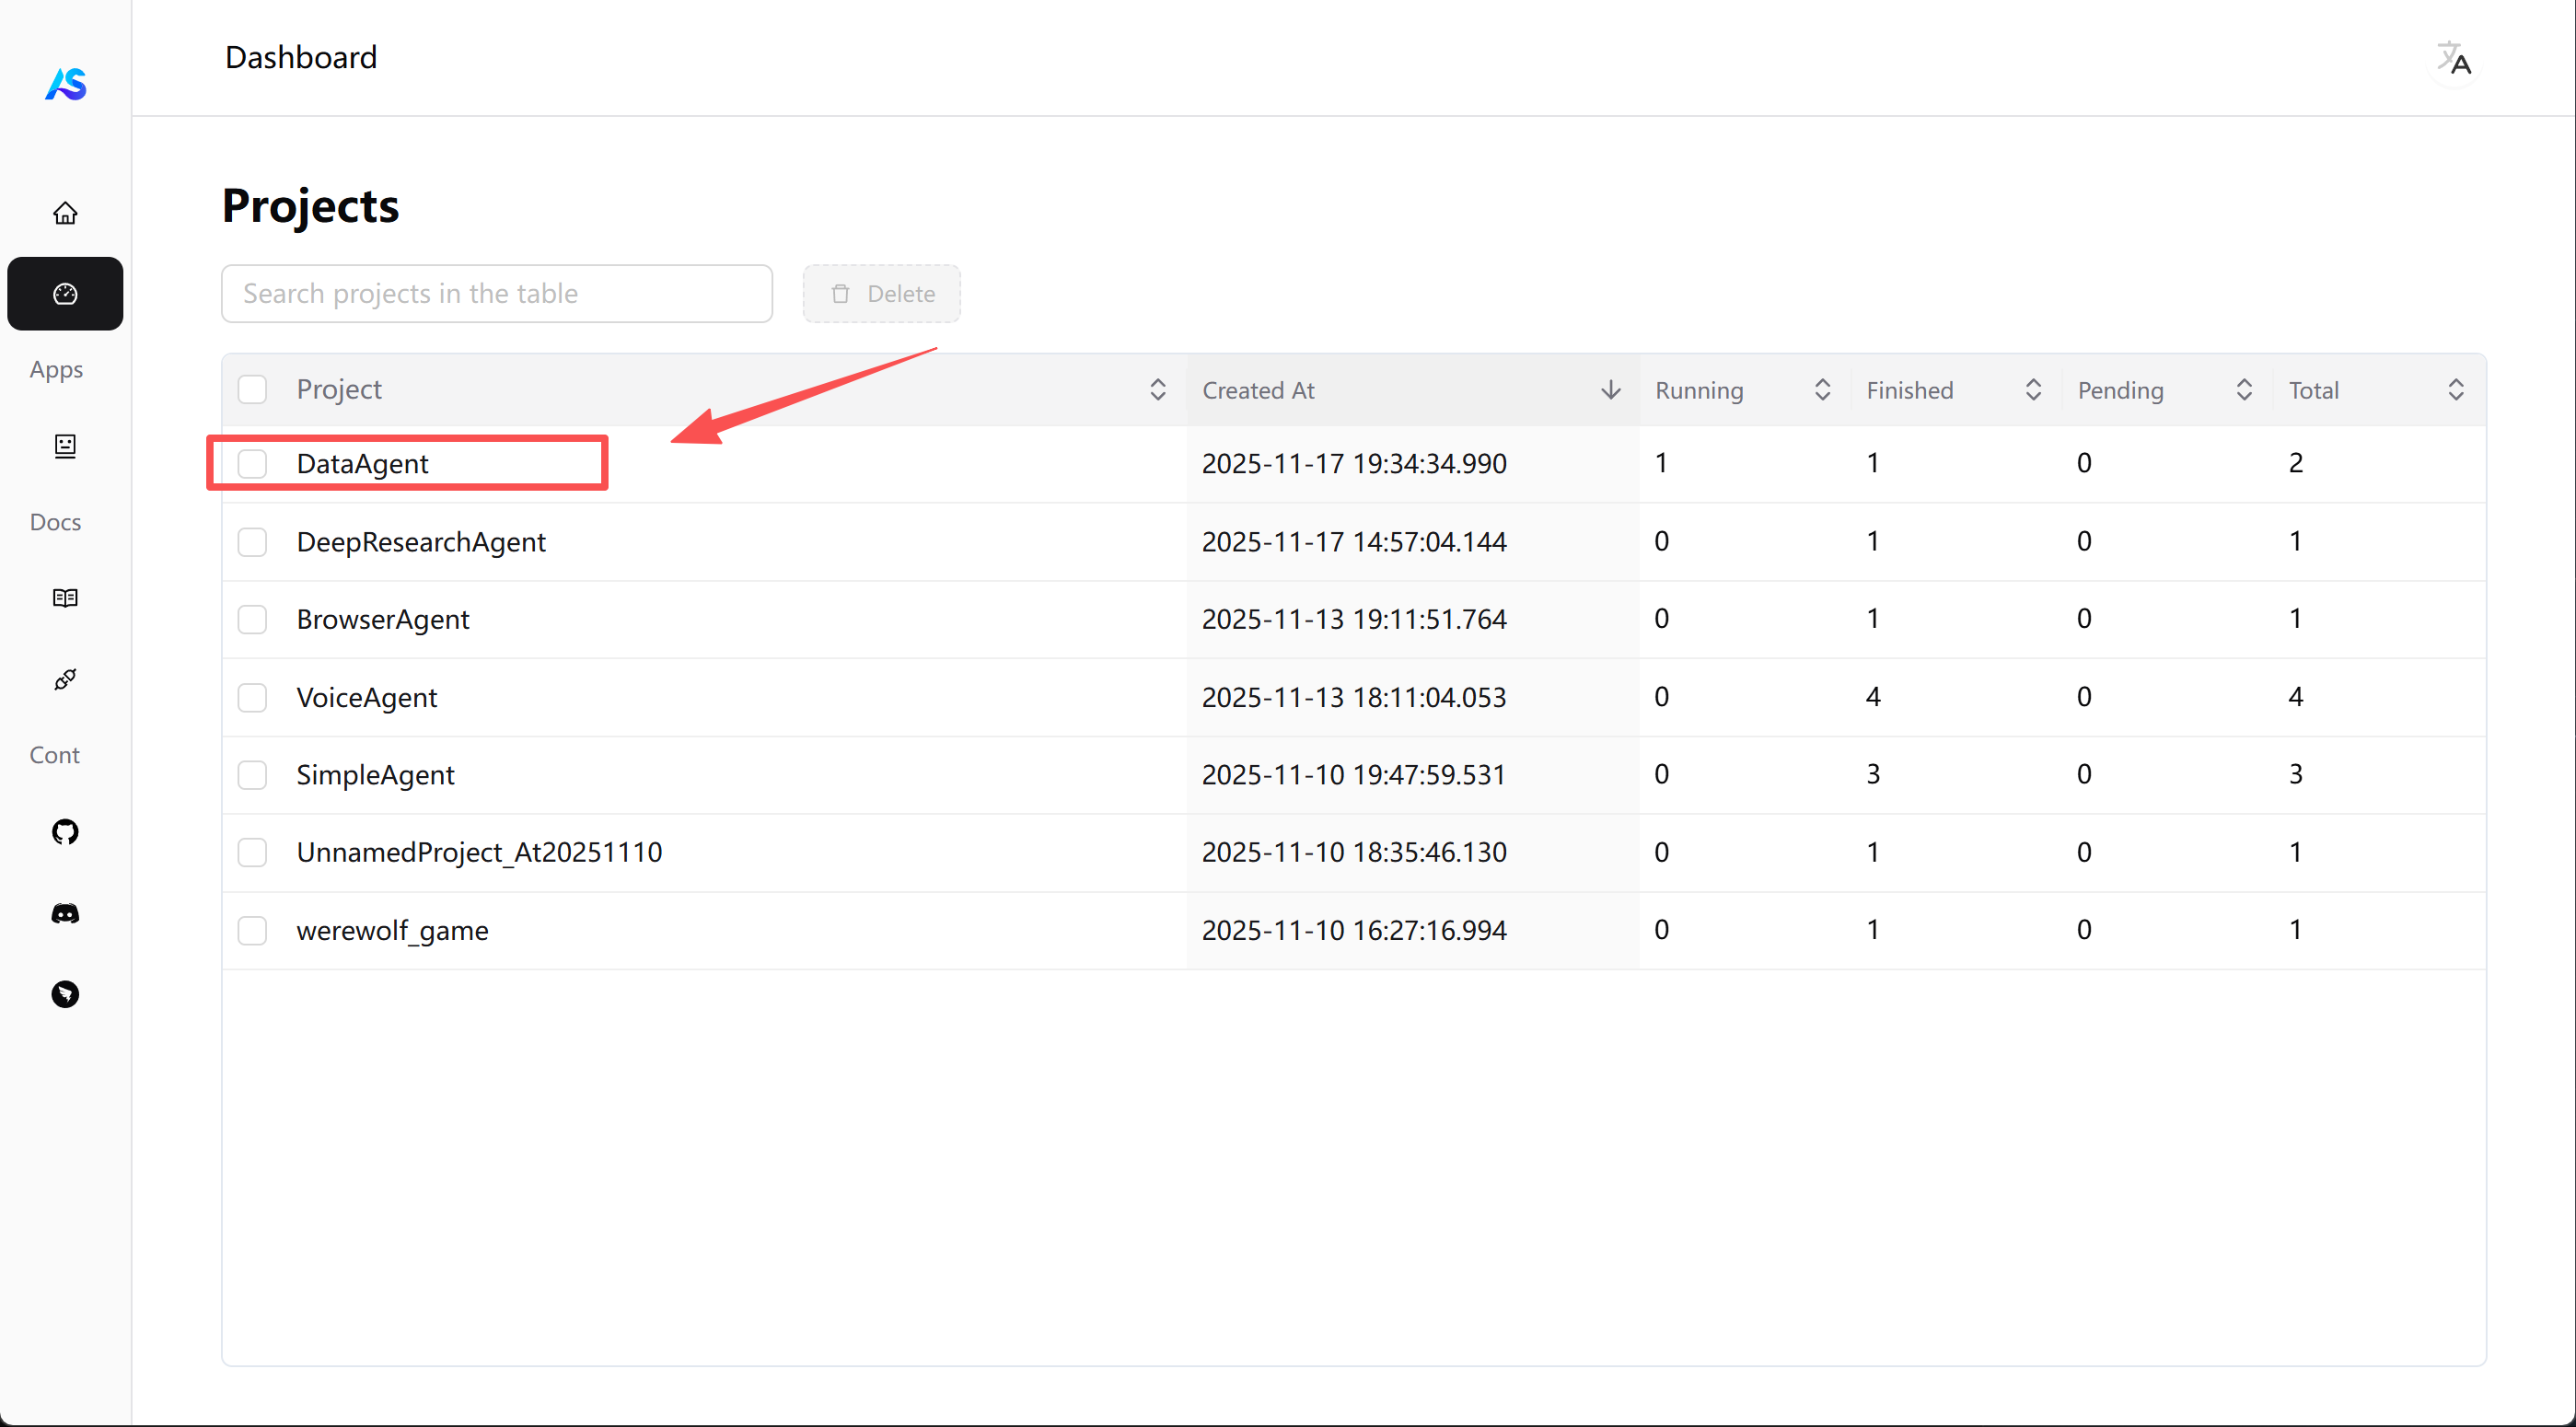Open the werewolf_game project
Viewport: 2576px width, 1427px height.
[x=392, y=931]
